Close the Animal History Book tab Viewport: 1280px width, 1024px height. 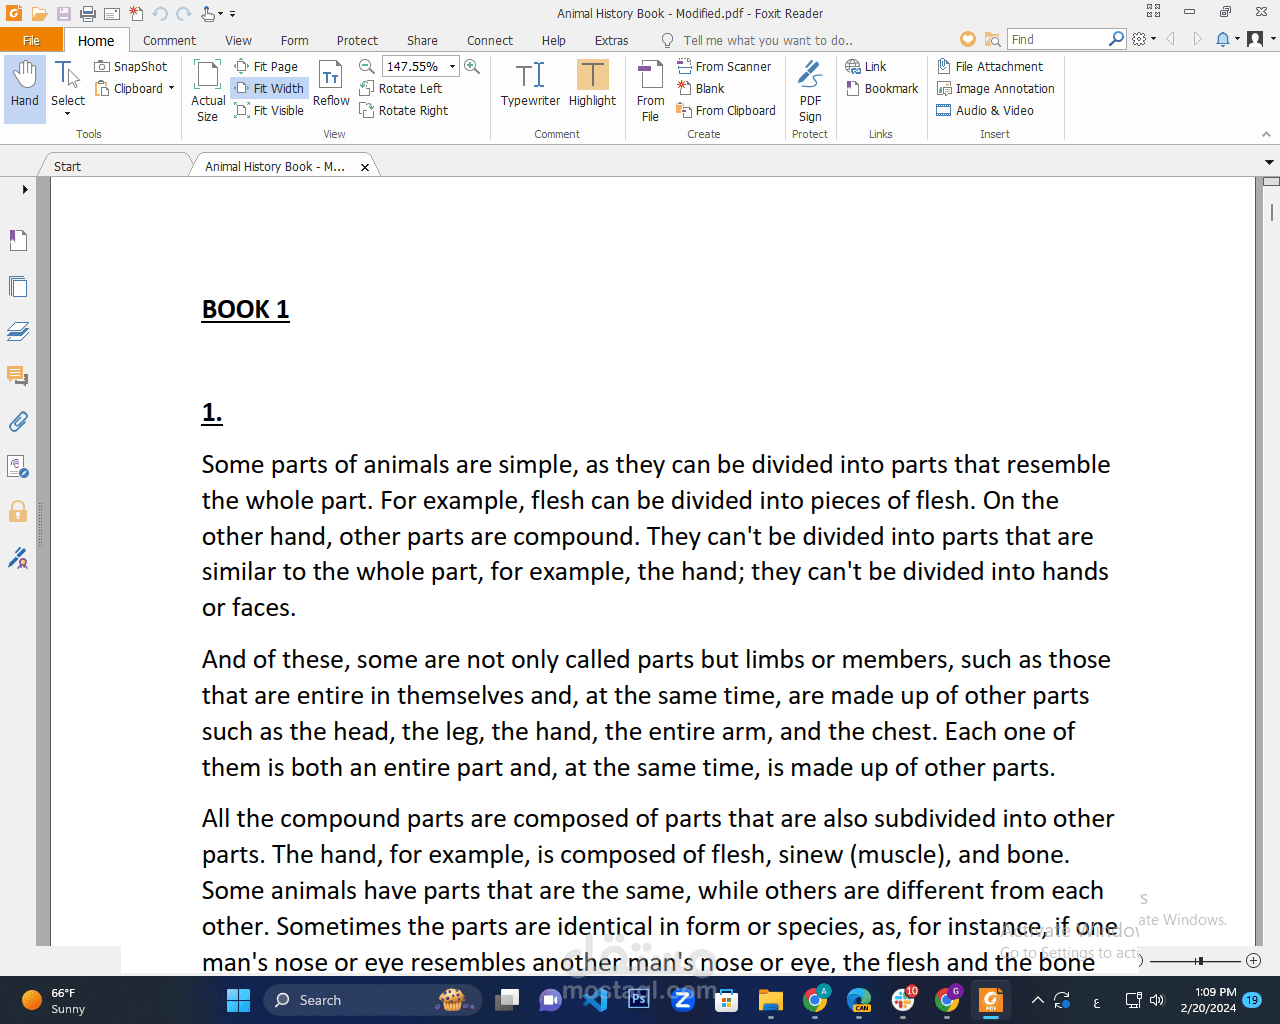(365, 167)
